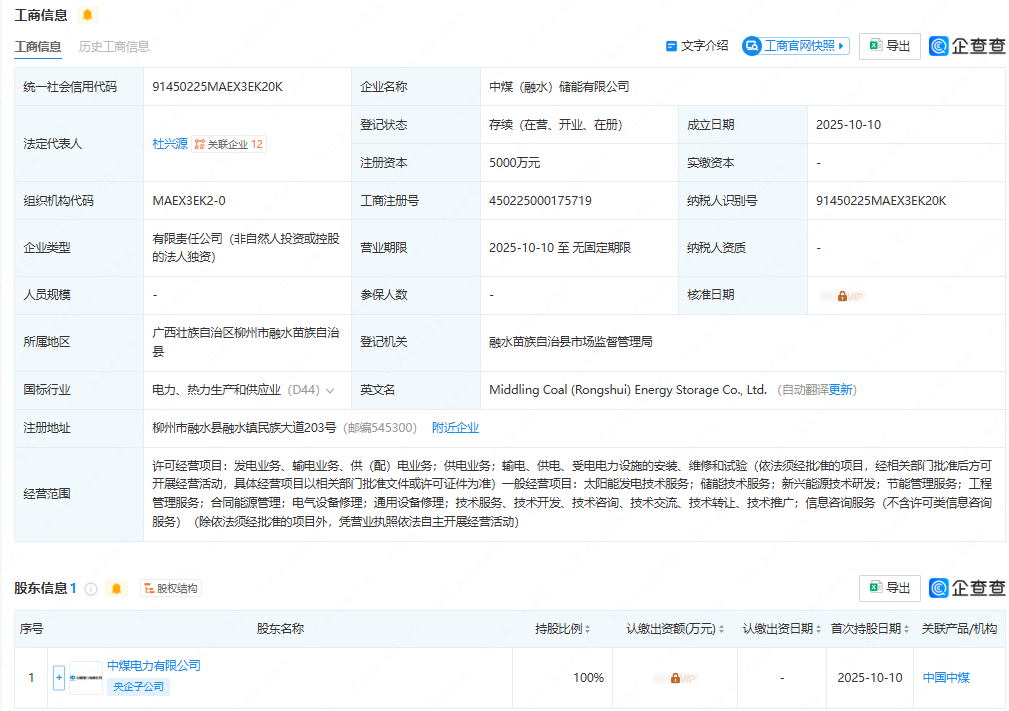Select the 工商信息 tab
This screenshot has width=1009, height=711.
pos(37,46)
